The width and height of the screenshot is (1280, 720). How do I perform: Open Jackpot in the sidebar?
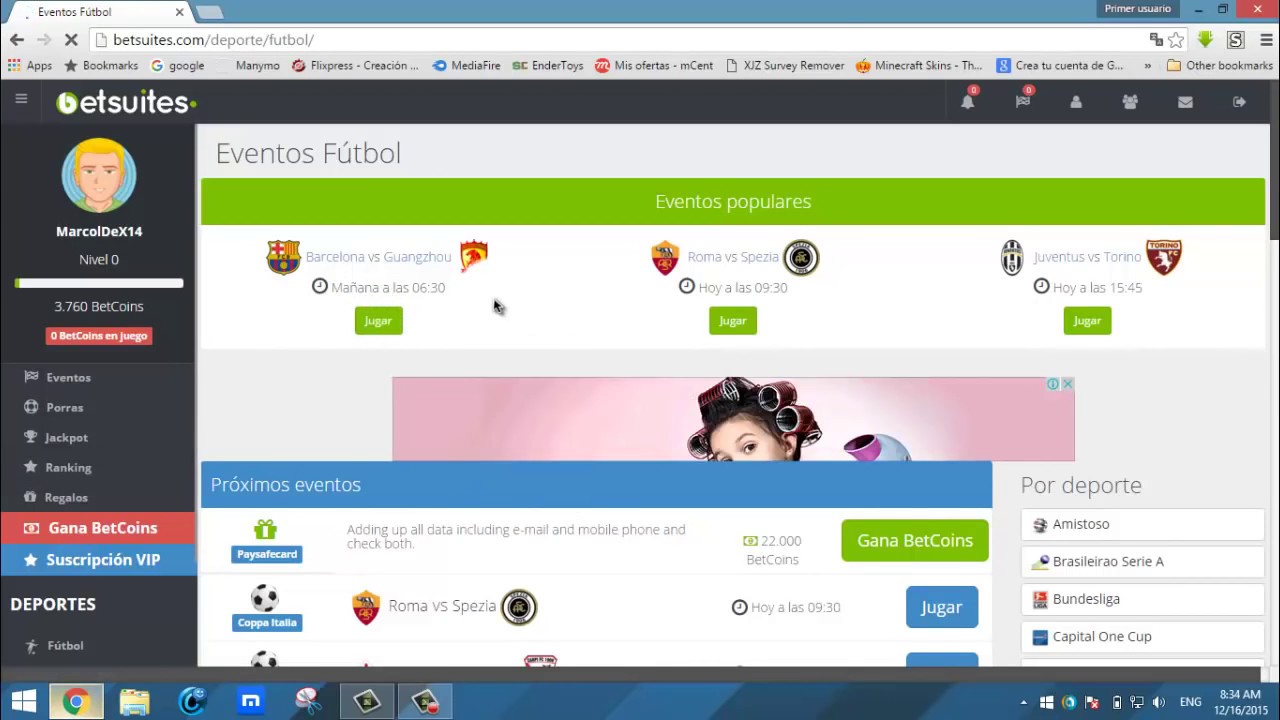pyautogui.click(x=66, y=437)
